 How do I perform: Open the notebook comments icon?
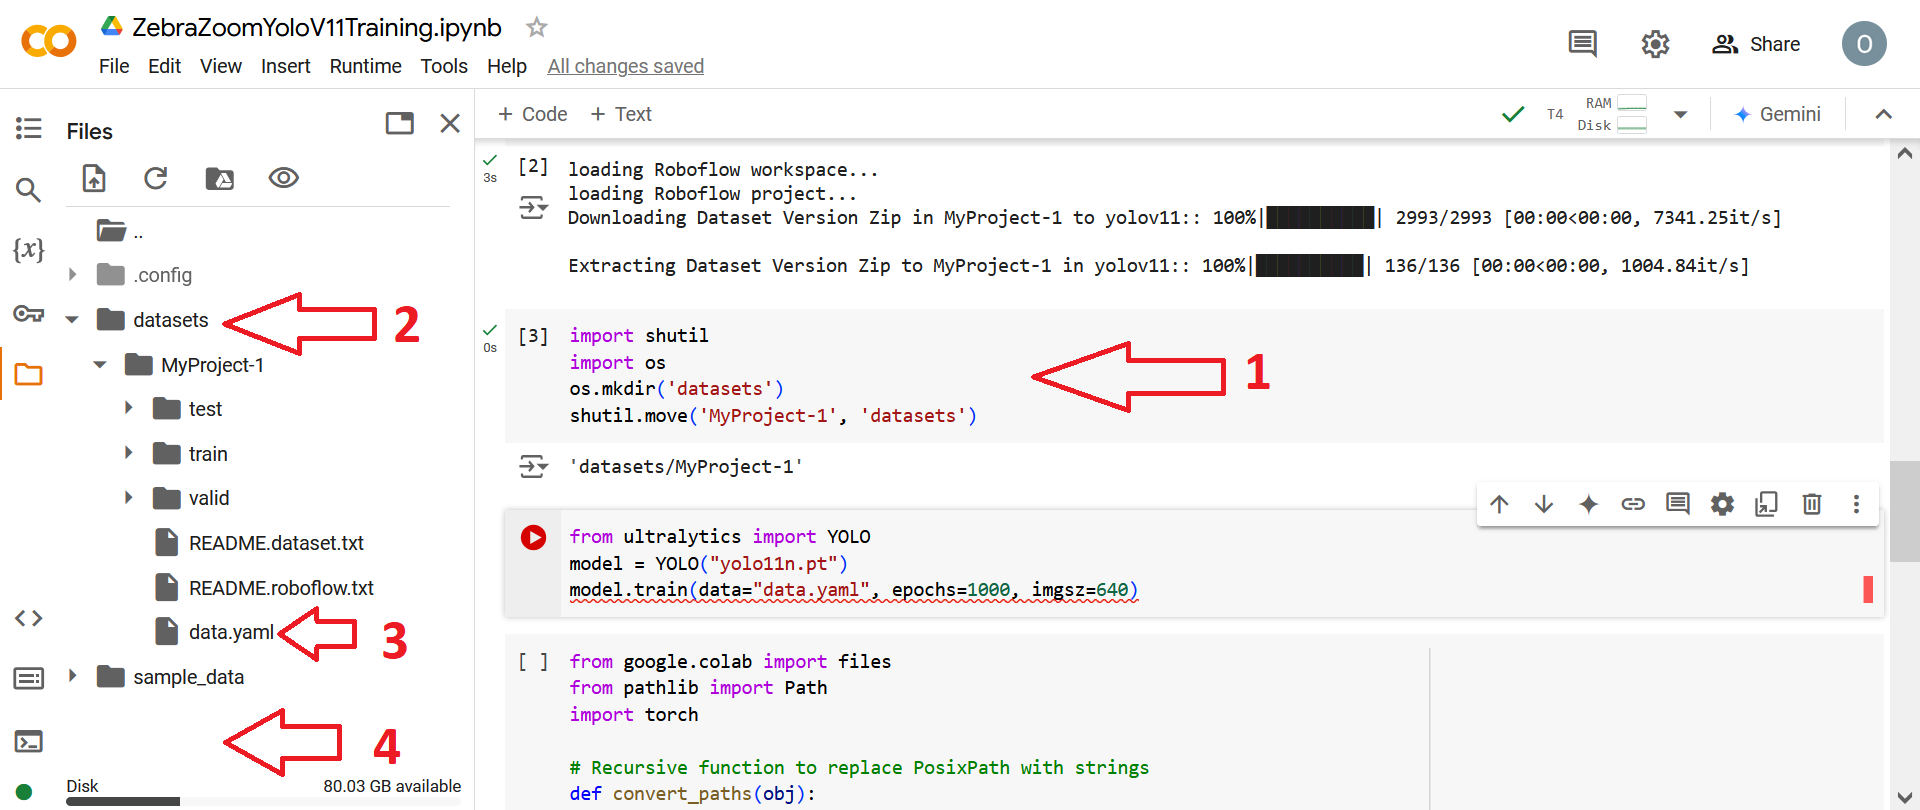(1582, 44)
